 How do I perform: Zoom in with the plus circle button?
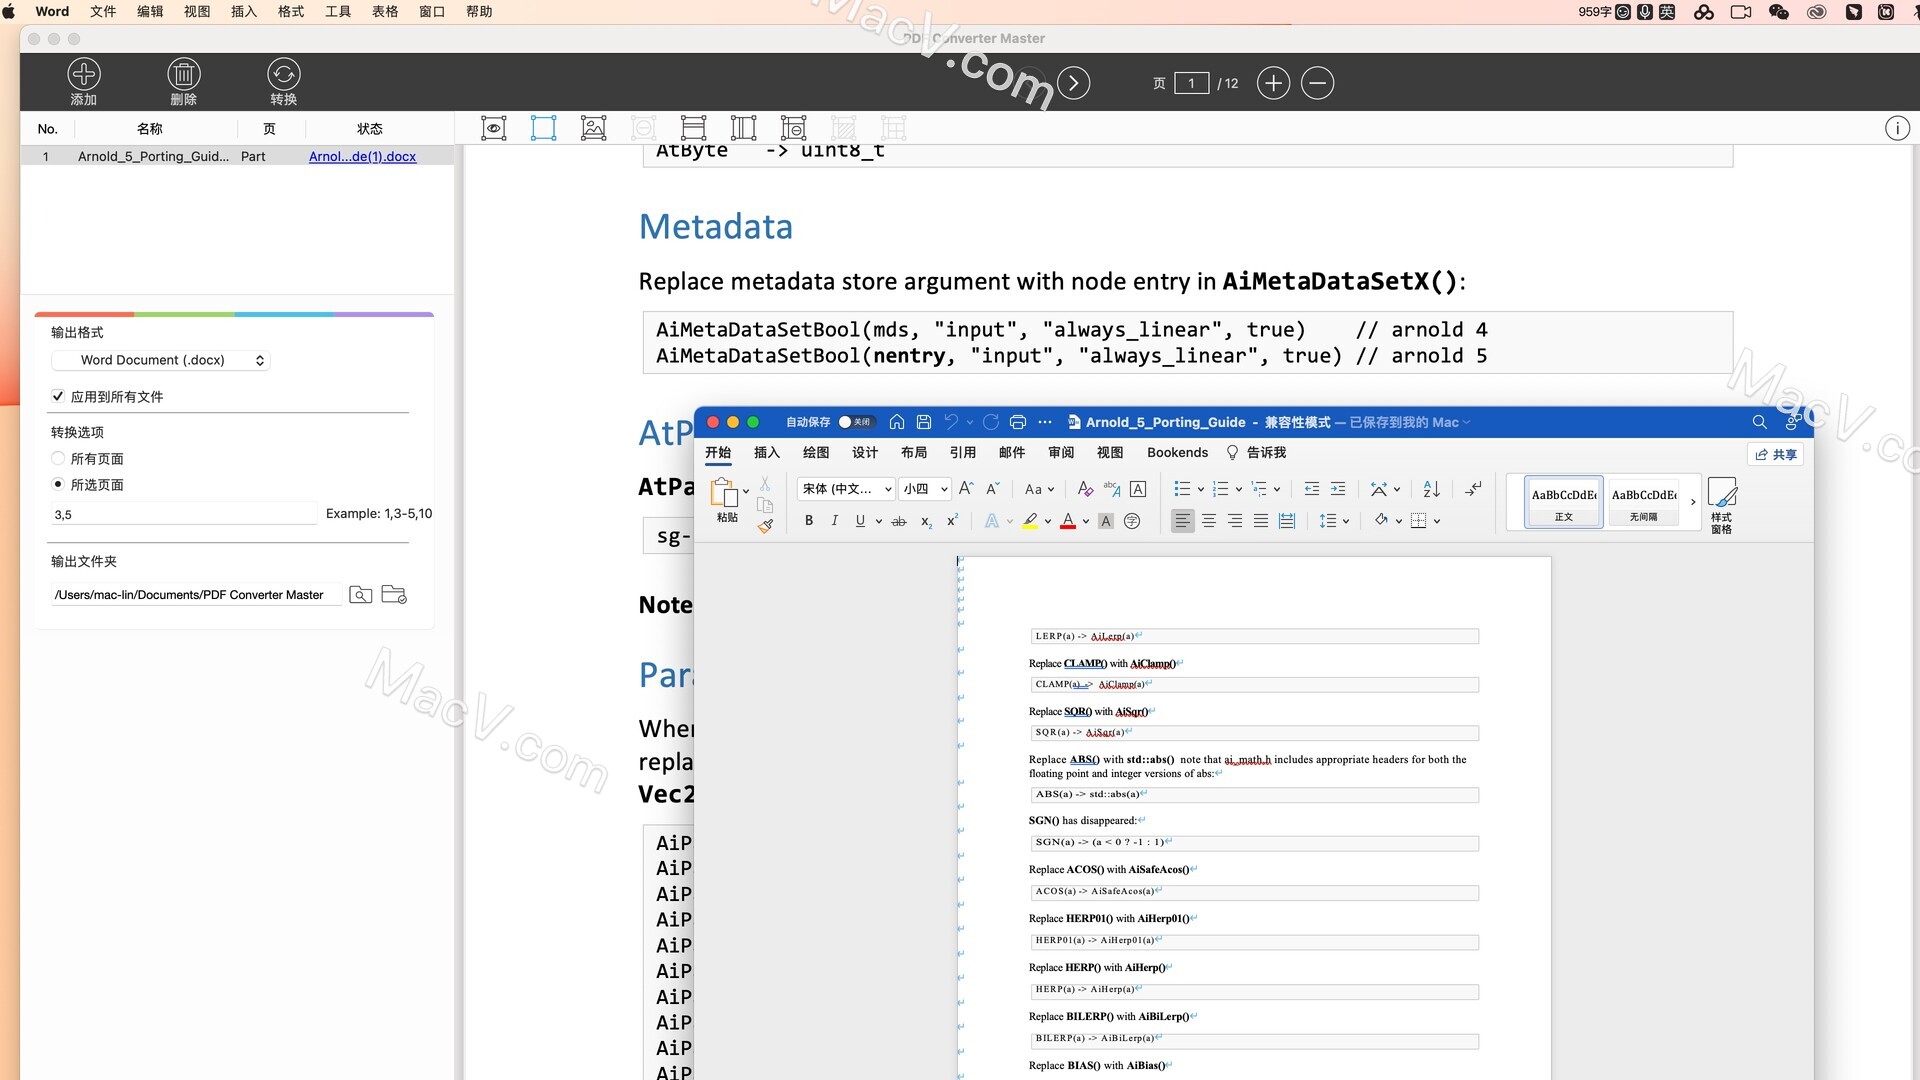(x=1273, y=83)
